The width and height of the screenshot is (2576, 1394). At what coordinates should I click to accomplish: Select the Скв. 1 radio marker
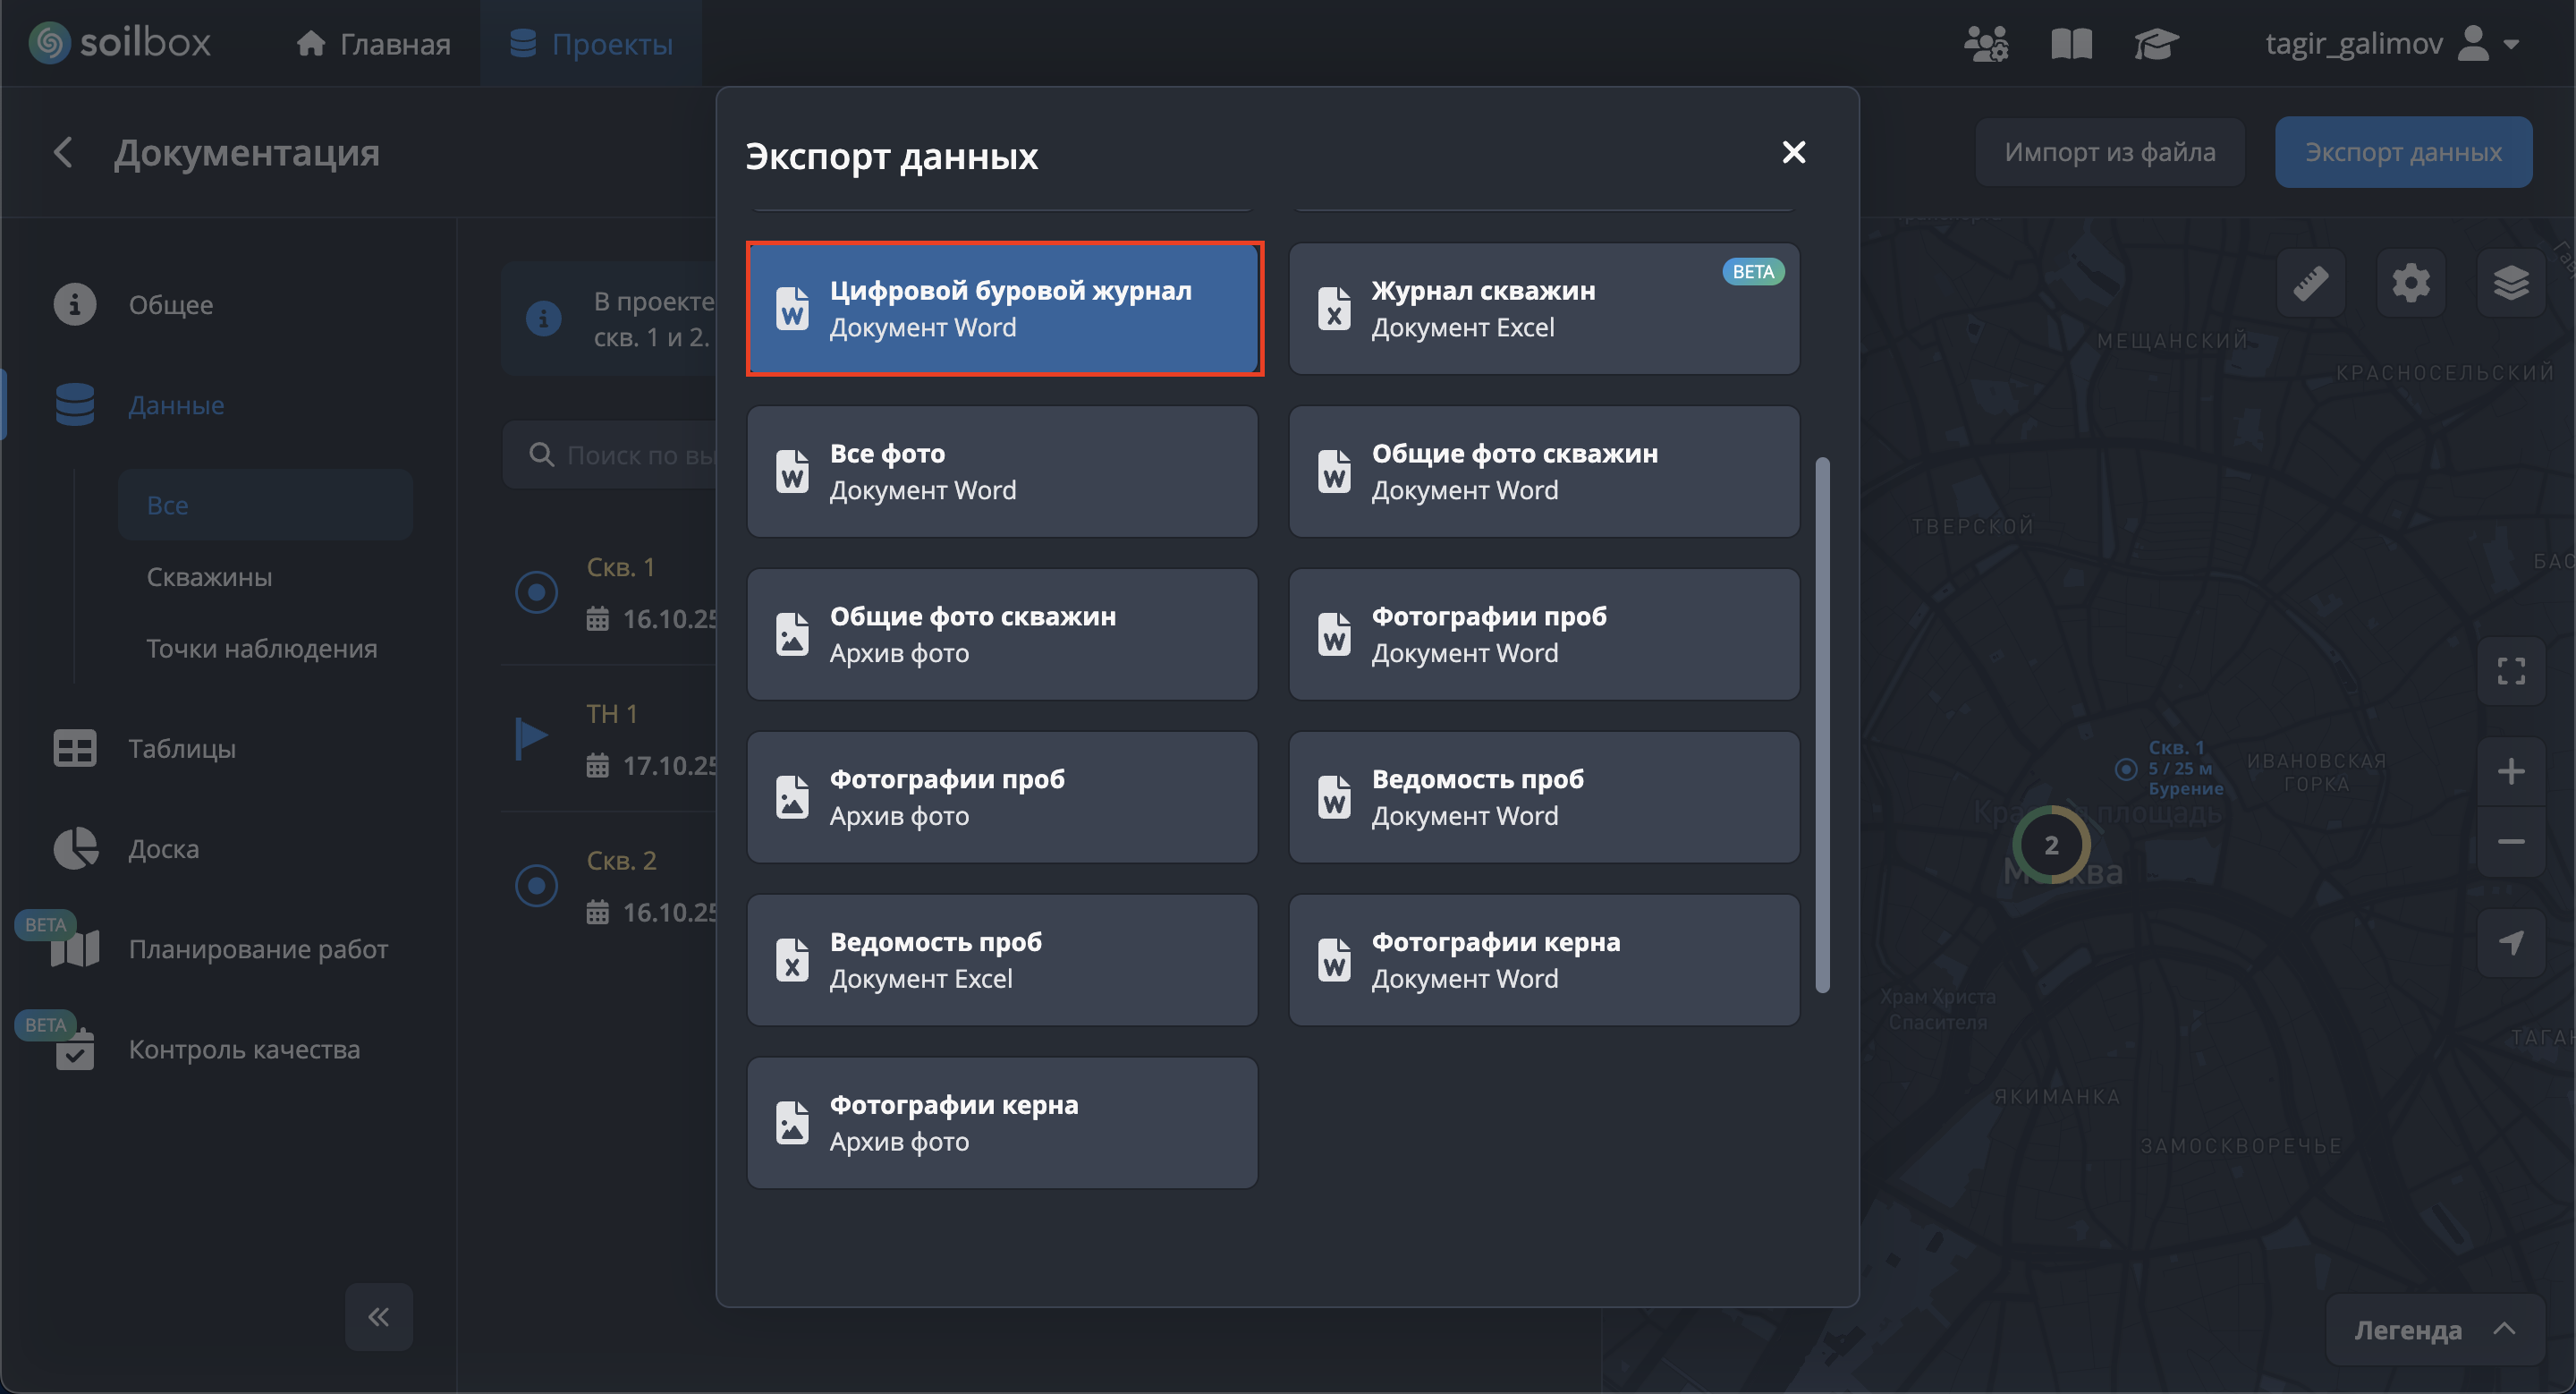(536, 592)
